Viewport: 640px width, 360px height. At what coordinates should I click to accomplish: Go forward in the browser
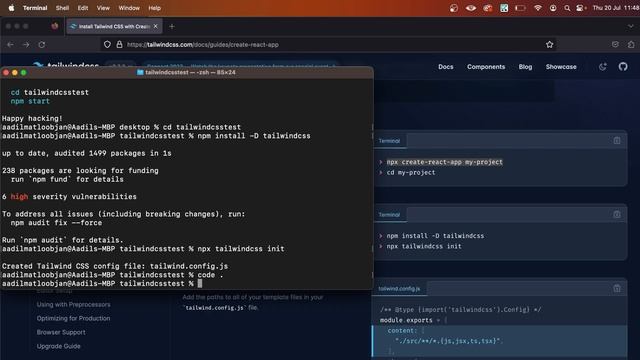click(26, 44)
